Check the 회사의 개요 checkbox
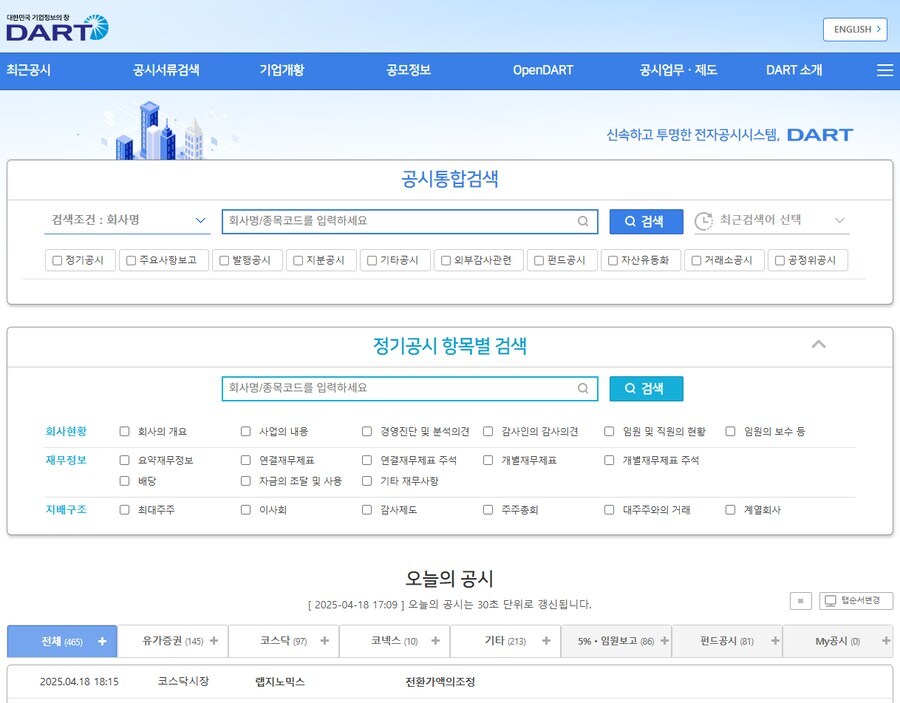This screenshot has height=703, width=900. pyautogui.click(x=125, y=431)
